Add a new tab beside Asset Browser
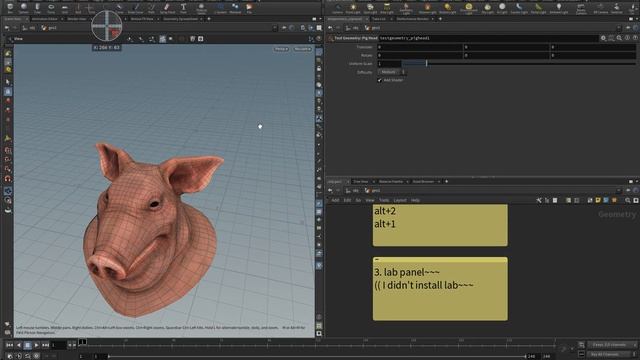The width and height of the screenshot is (640, 360). [447, 182]
